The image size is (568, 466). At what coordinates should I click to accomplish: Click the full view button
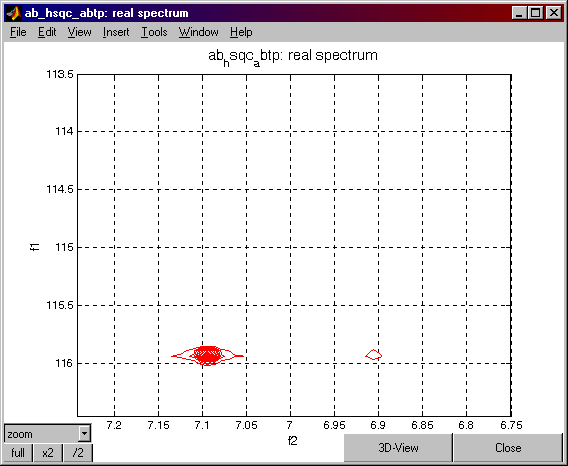[x=18, y=453]
